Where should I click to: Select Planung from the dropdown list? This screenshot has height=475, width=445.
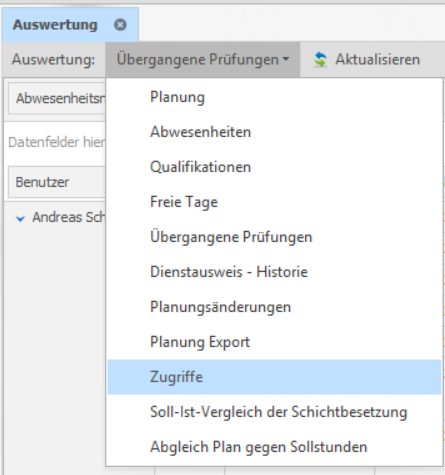click(x=274, y=97)
